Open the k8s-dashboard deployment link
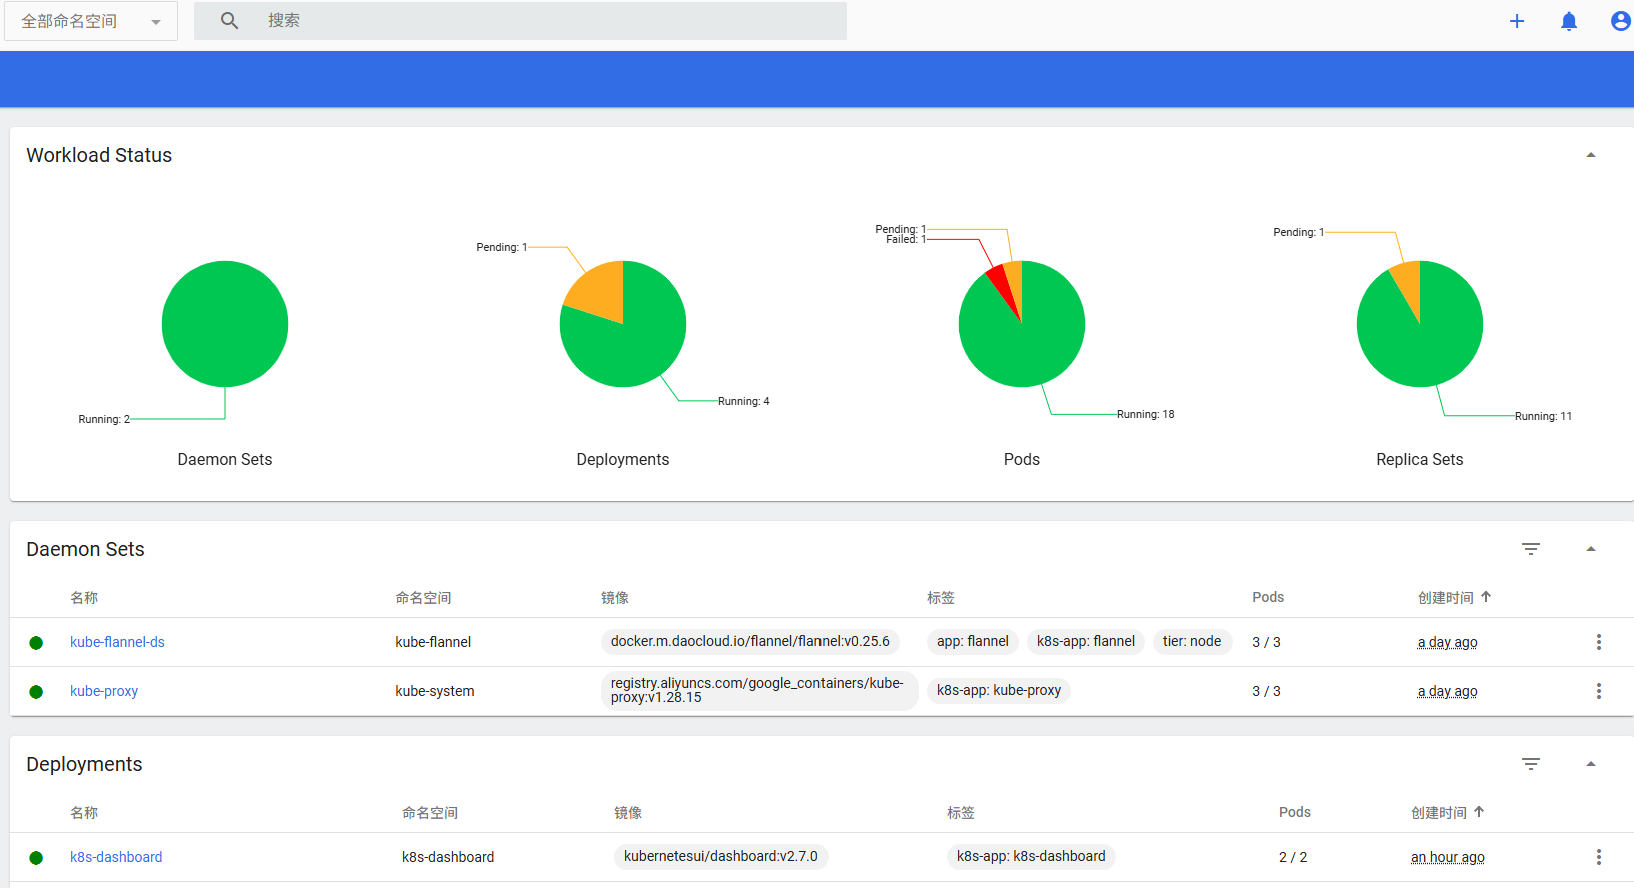 [116, 857]
